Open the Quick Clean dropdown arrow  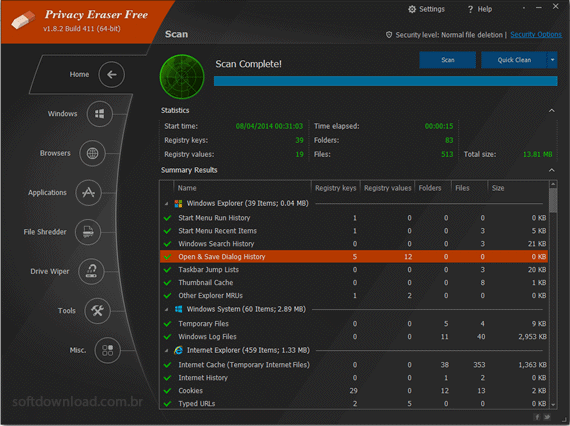[552, 60]
